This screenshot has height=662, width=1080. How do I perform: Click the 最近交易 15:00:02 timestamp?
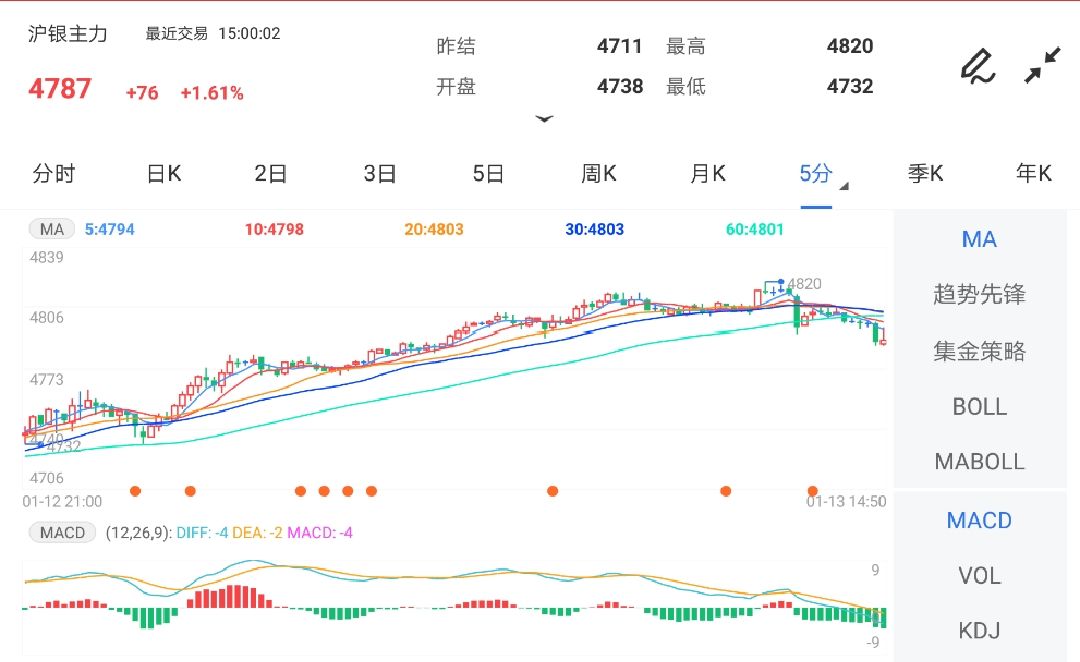[213, 34]
